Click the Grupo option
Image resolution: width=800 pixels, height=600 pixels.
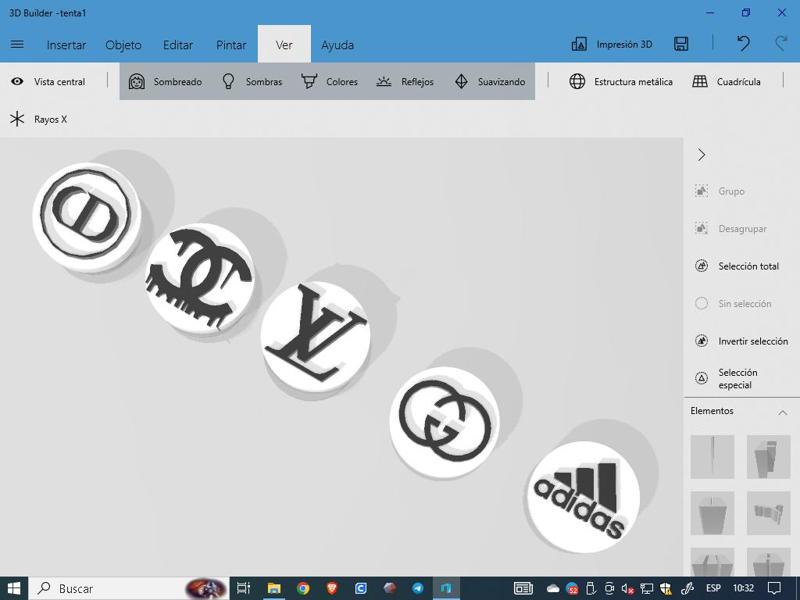[x=720, y=191]
